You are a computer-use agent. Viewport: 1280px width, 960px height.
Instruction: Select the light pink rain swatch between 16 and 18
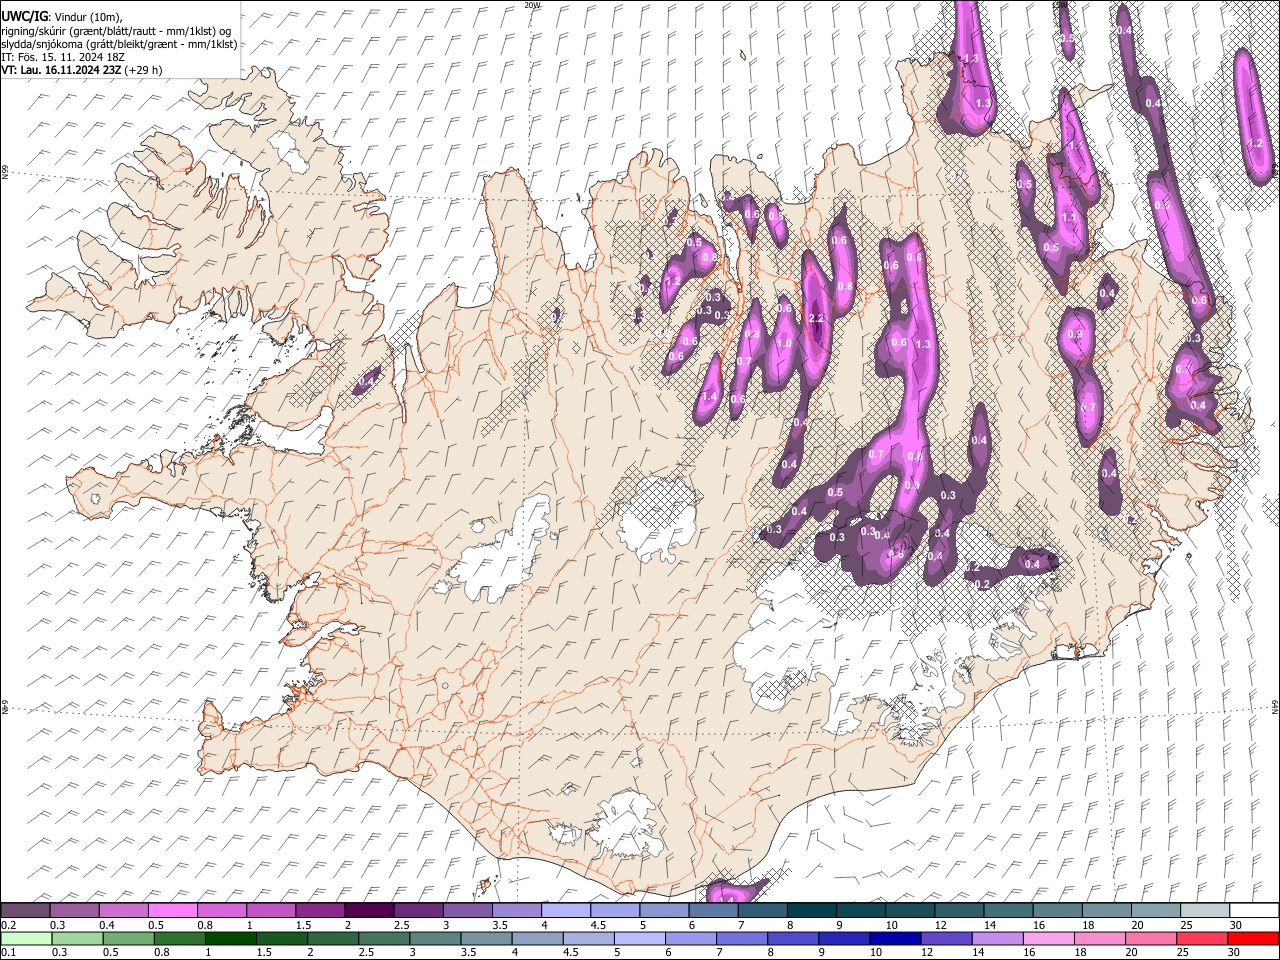[x=1048, y=938]
